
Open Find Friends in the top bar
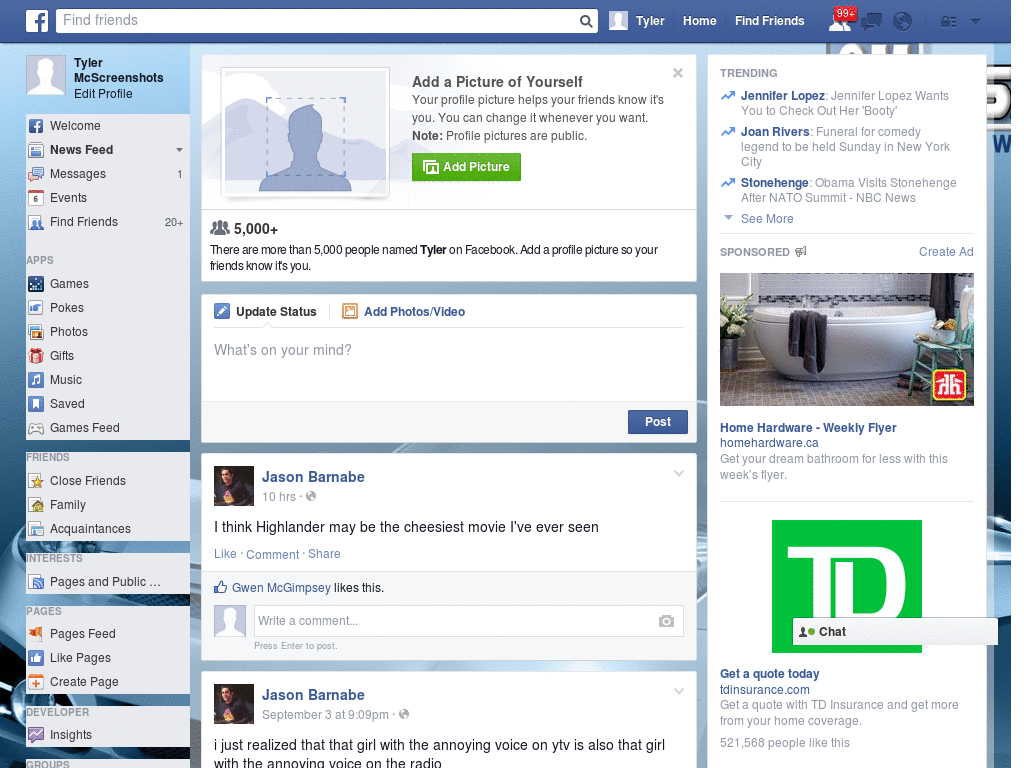(x=769, y=21)
